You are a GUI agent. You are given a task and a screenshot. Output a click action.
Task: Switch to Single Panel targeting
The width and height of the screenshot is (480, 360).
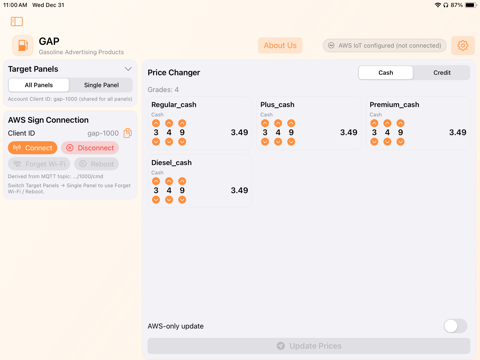click(x=101, y=85)
